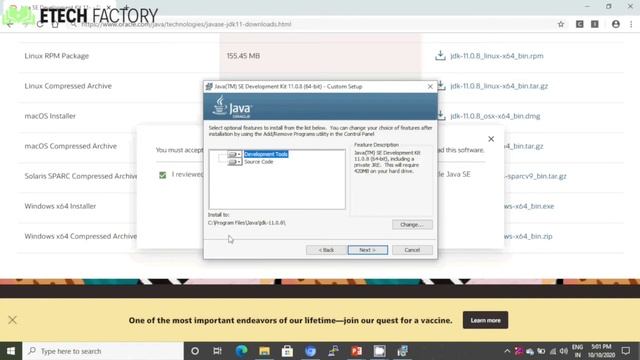640x360 pixels.
Task: Click 'Linux RPM Package' row text
Action: (x=57, y=56)
